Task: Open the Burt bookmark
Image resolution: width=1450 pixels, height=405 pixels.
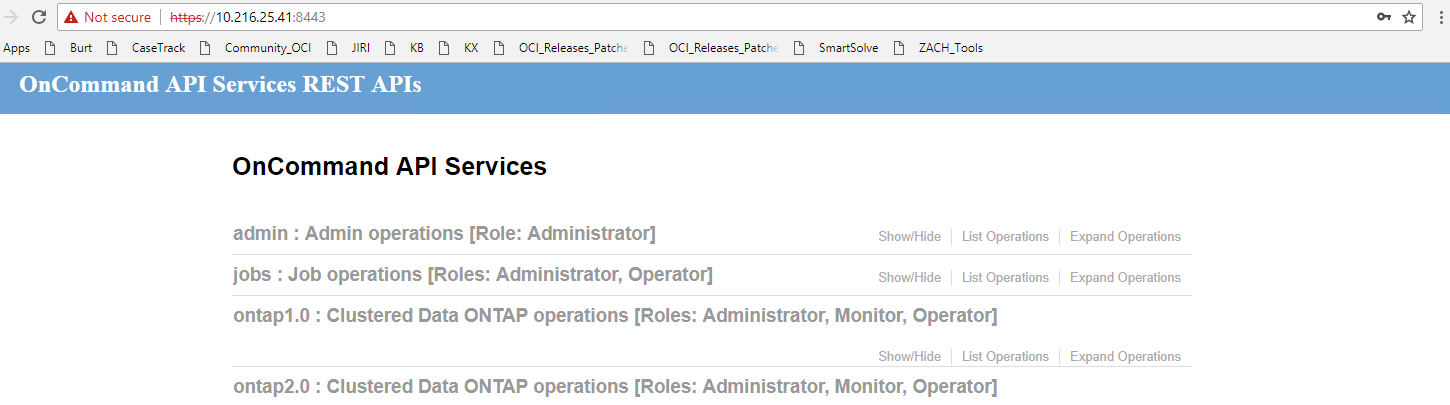Action: (80, 47)
